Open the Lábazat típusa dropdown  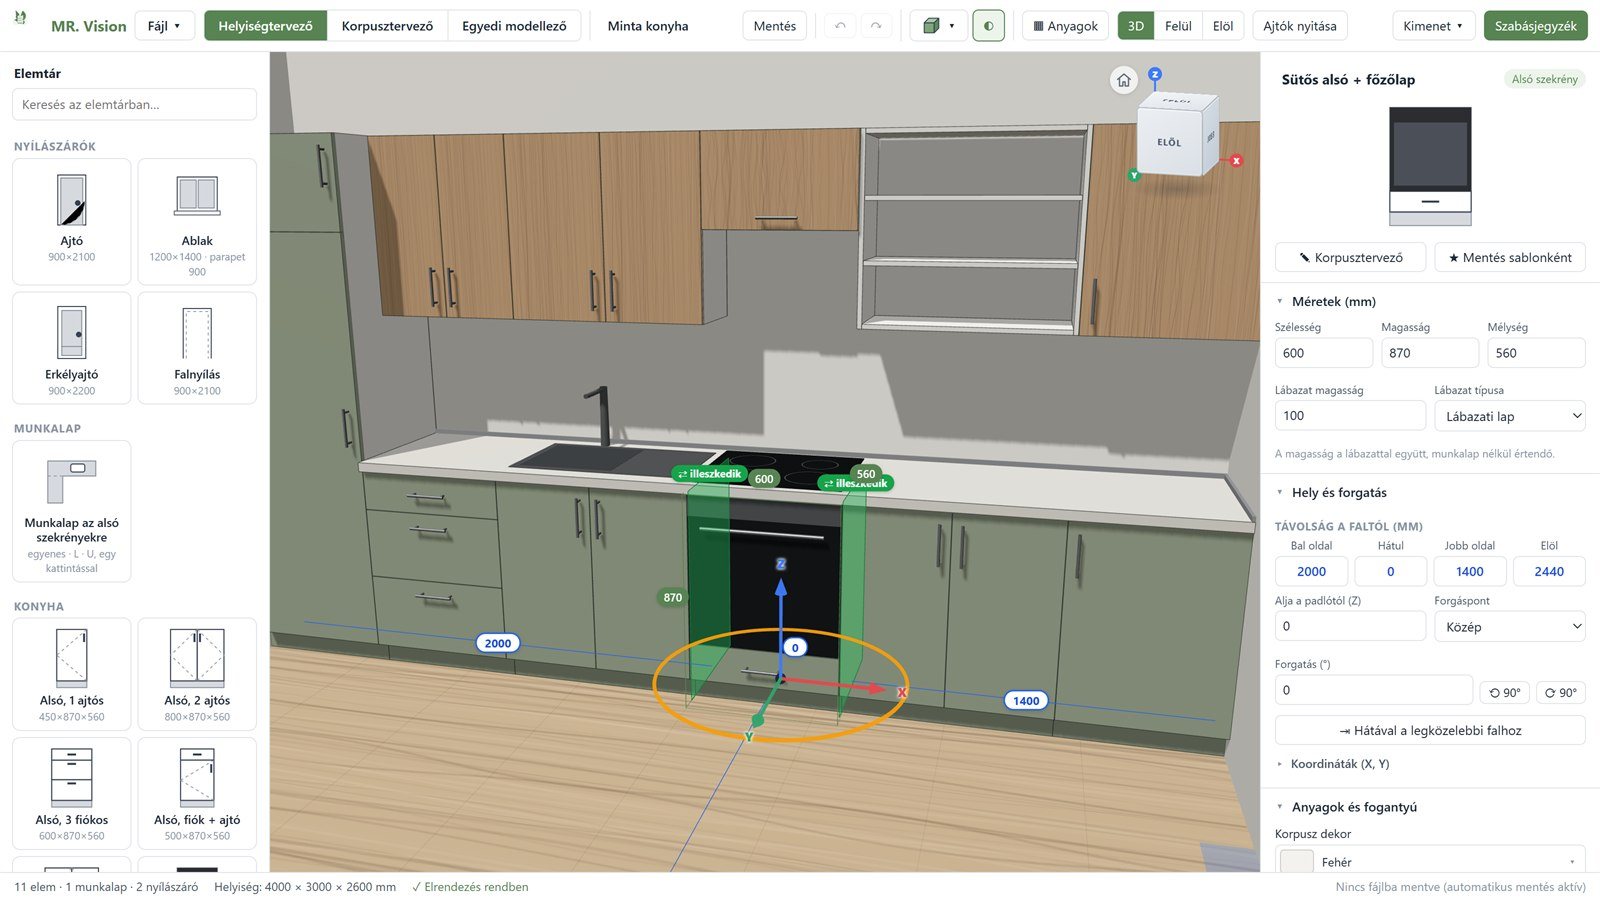click(x=1510, y=416)
